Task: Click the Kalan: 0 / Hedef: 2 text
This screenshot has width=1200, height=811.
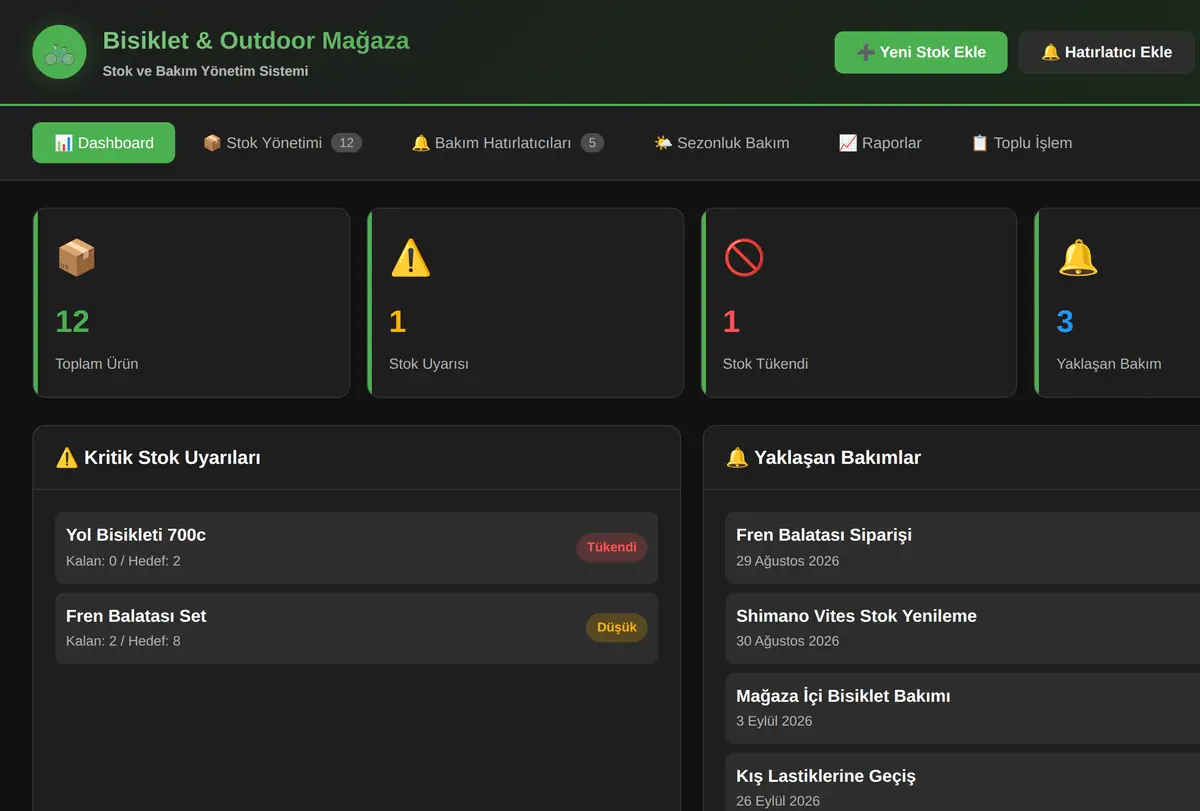Action: [123, 561]
